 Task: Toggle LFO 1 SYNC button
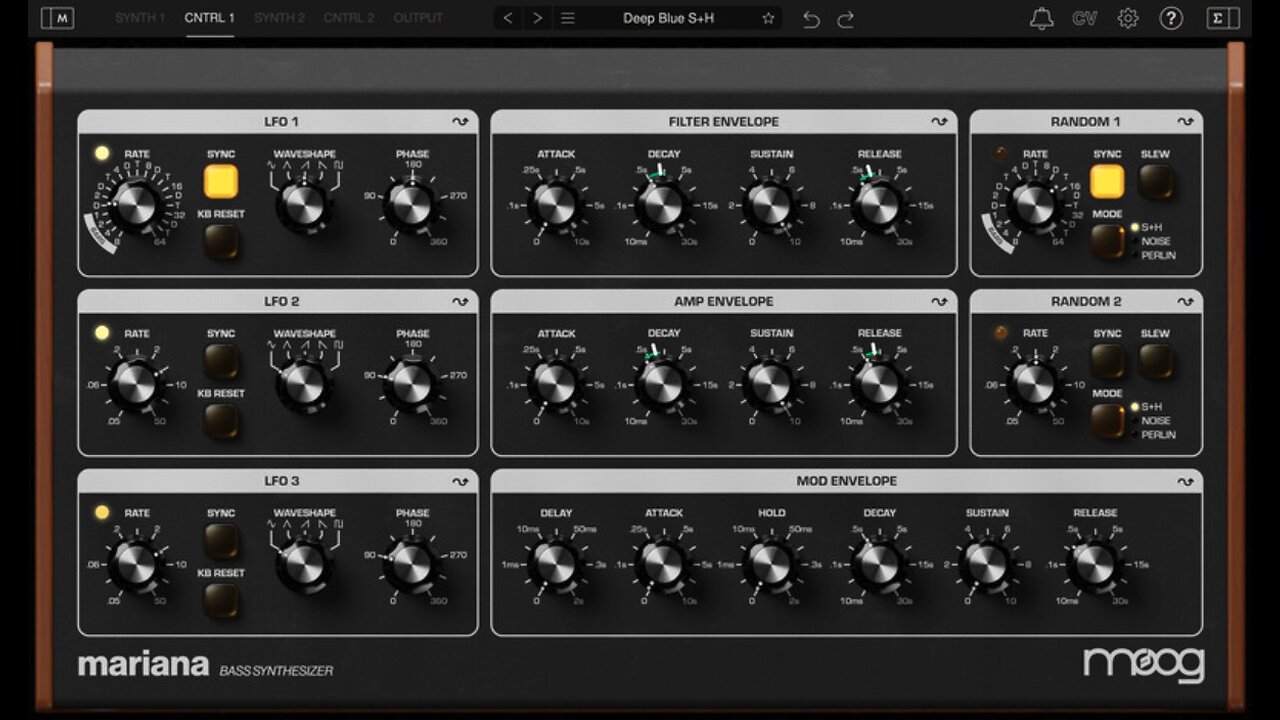click(221, 181)
